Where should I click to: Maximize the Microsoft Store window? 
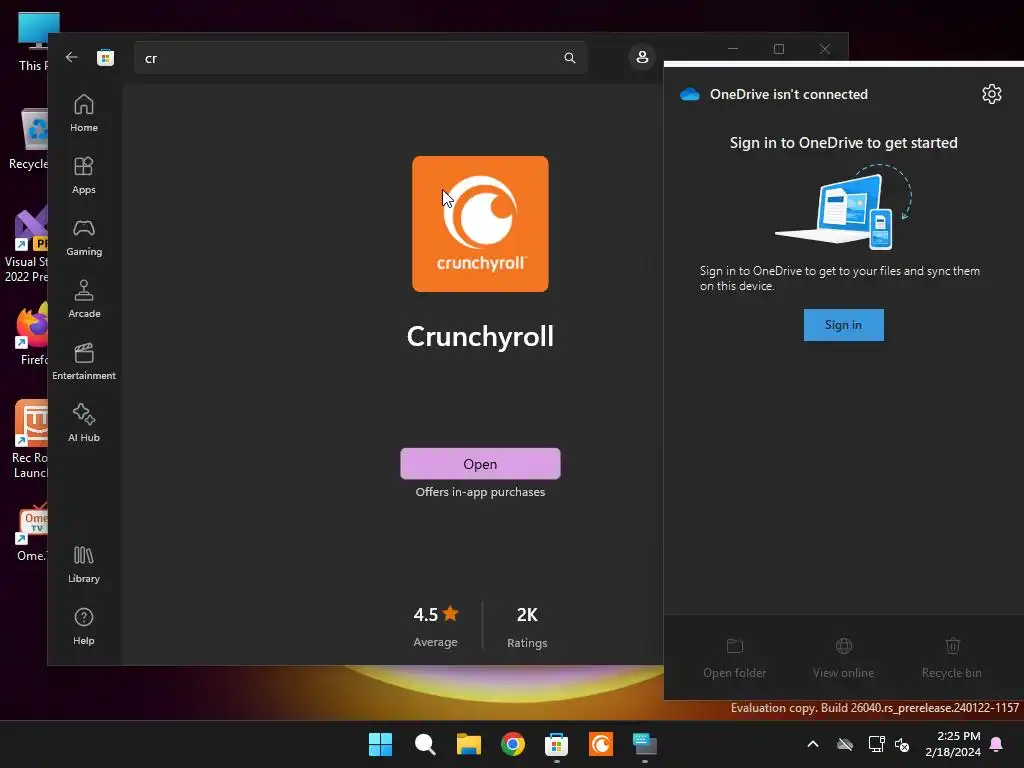(x=778, y=49)
